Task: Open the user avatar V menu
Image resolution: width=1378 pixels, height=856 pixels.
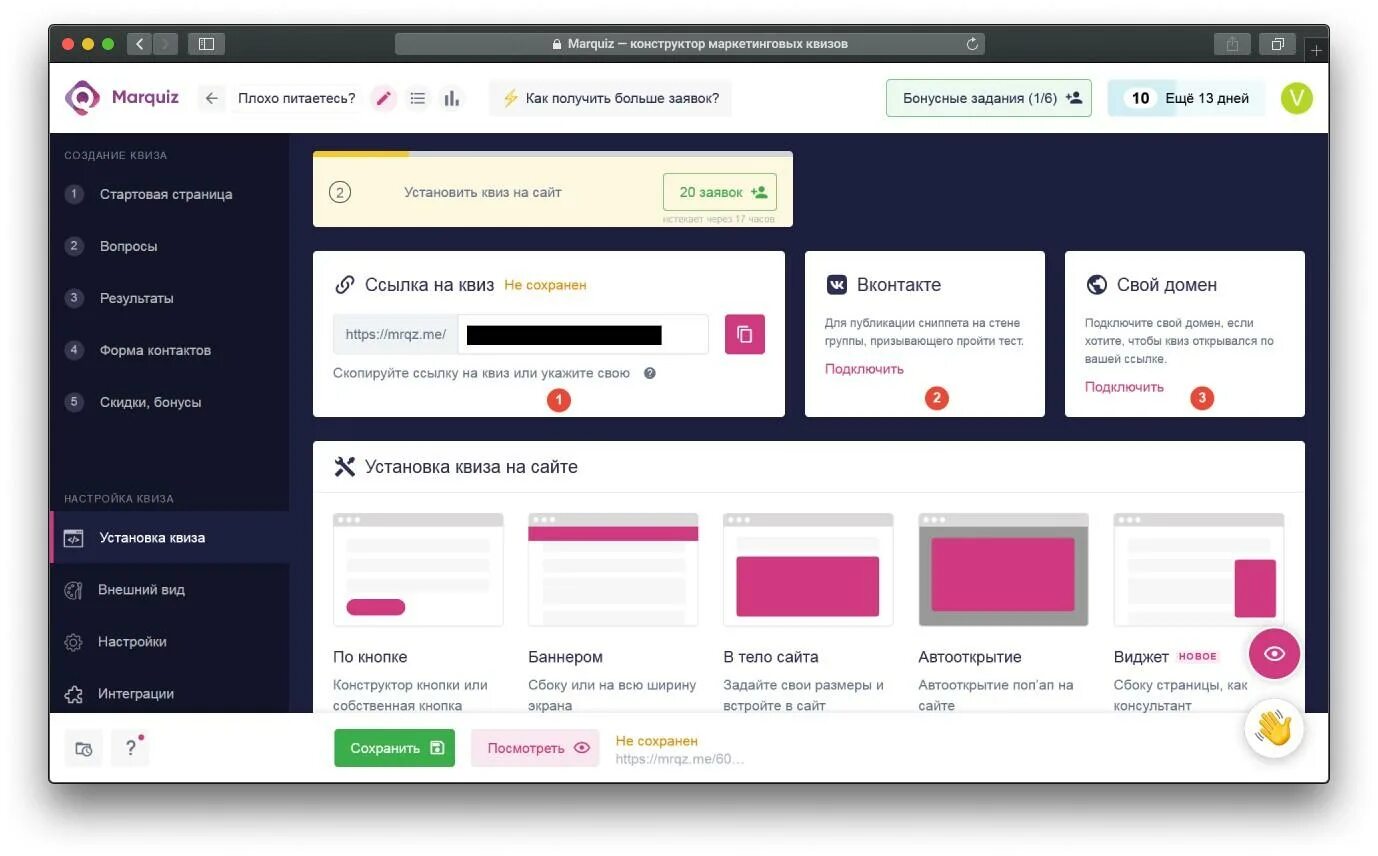Action: point(1296,98)
